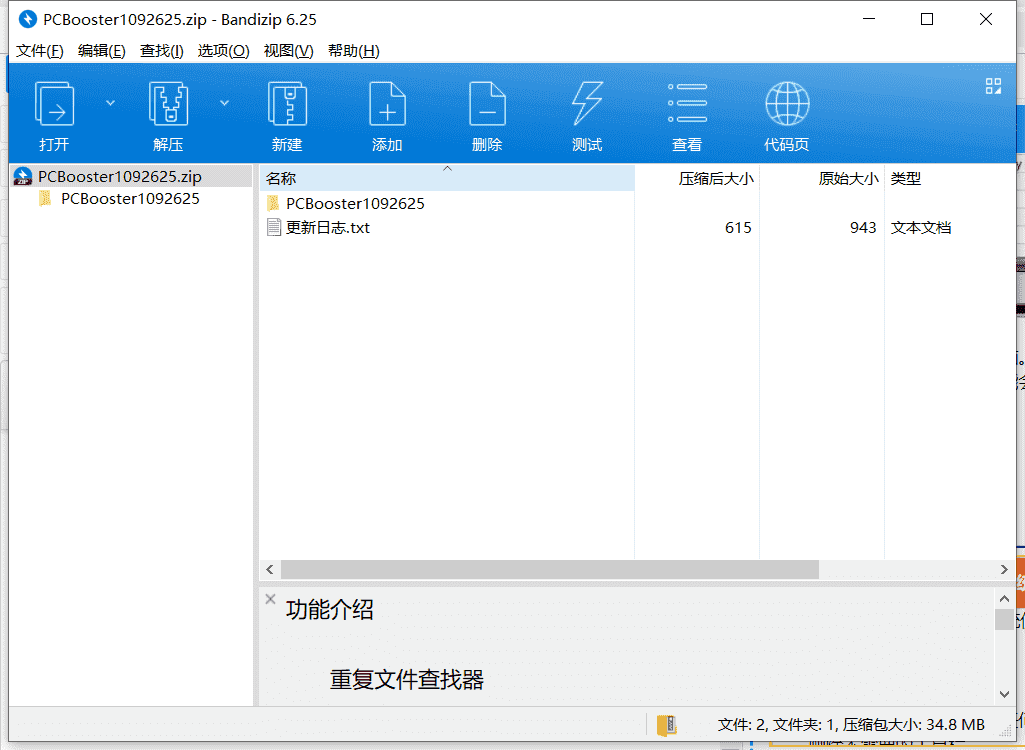
Task: Click the Extract (解压) toolbar icon
Action: coord(169,103)
